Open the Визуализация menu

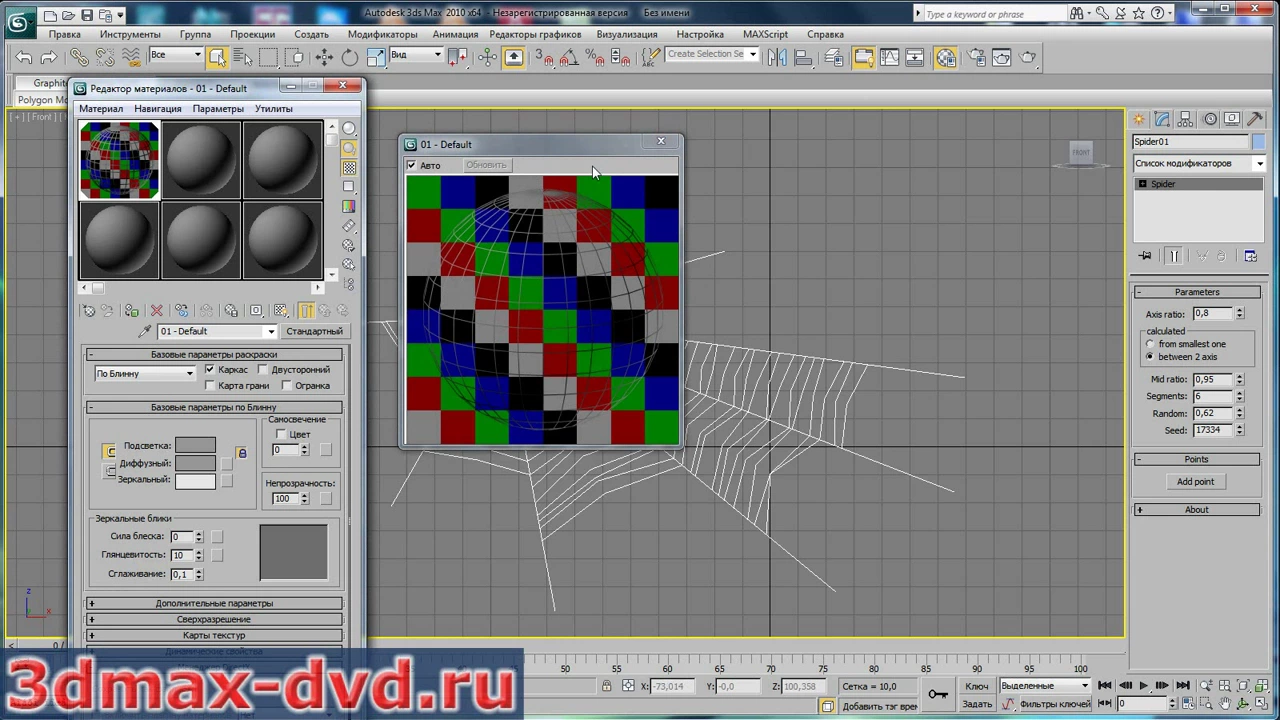coord(627,34)
